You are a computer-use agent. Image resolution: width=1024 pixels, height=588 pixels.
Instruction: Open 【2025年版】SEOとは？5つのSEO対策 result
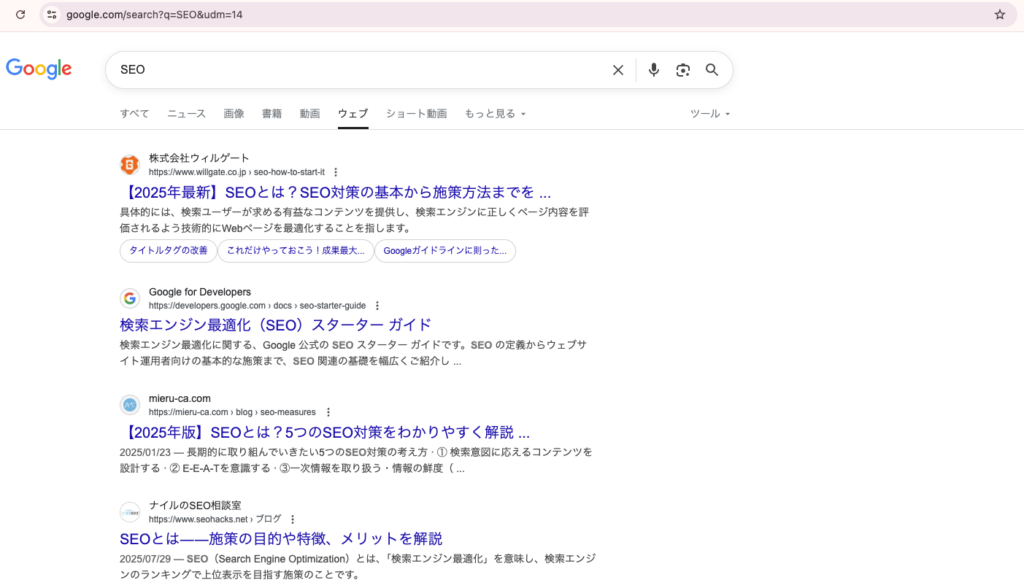(x=325, y=433)
